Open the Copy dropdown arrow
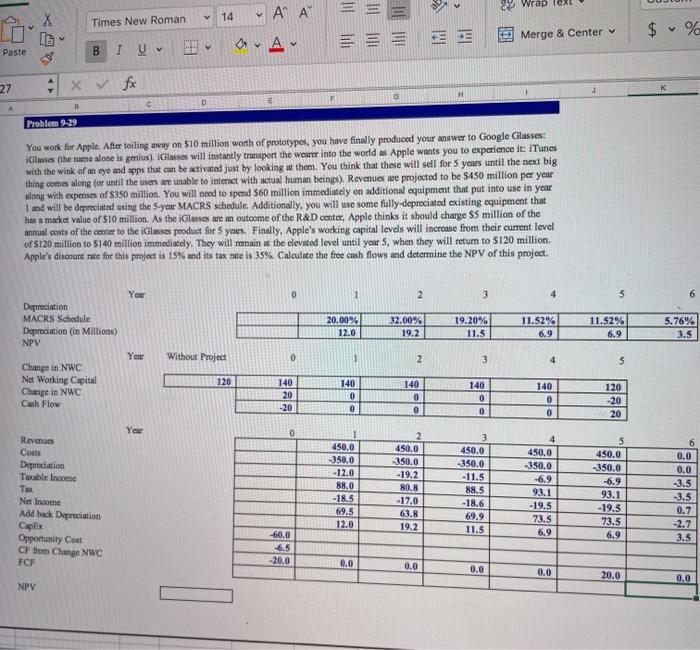Viewport: 700px width, 650px height. pos(62,39)
